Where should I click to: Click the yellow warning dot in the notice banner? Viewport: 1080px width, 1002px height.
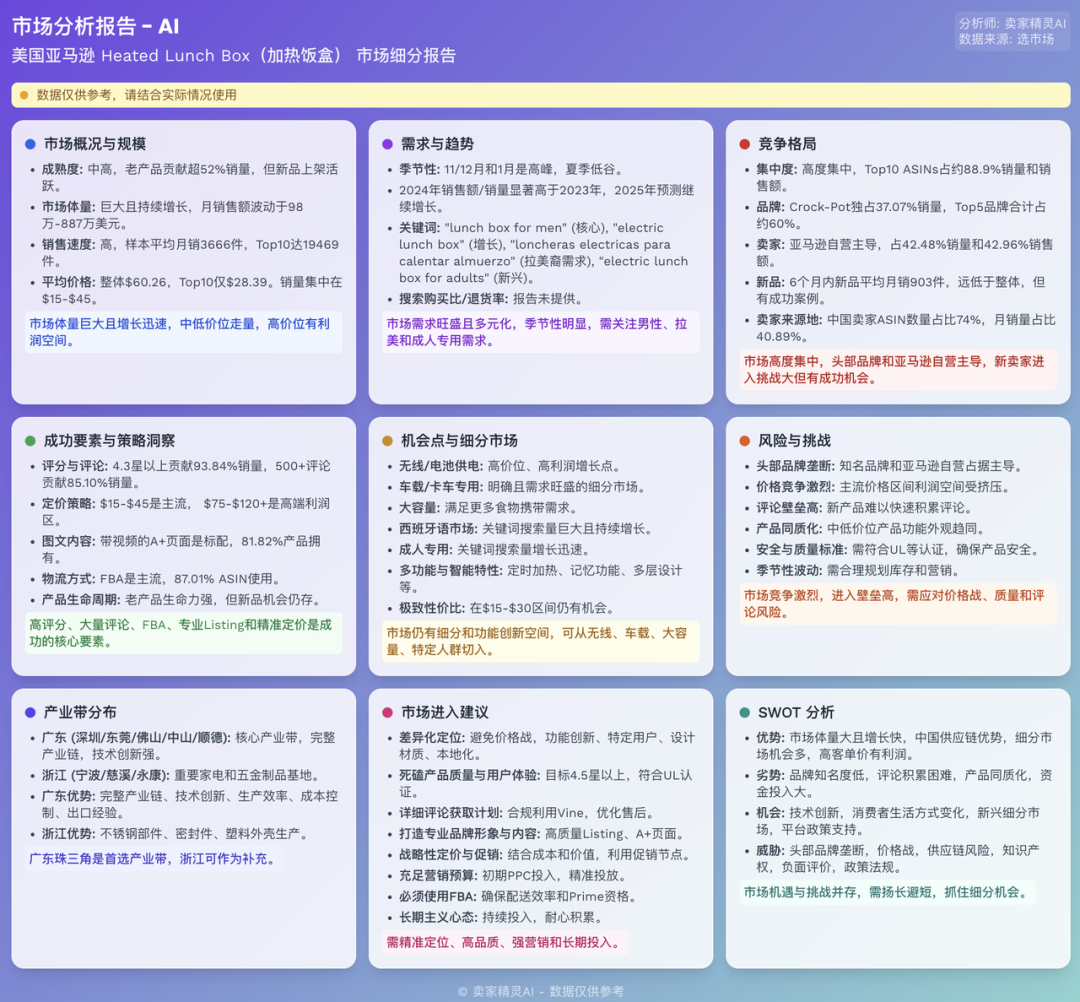[x=23, y=95]
